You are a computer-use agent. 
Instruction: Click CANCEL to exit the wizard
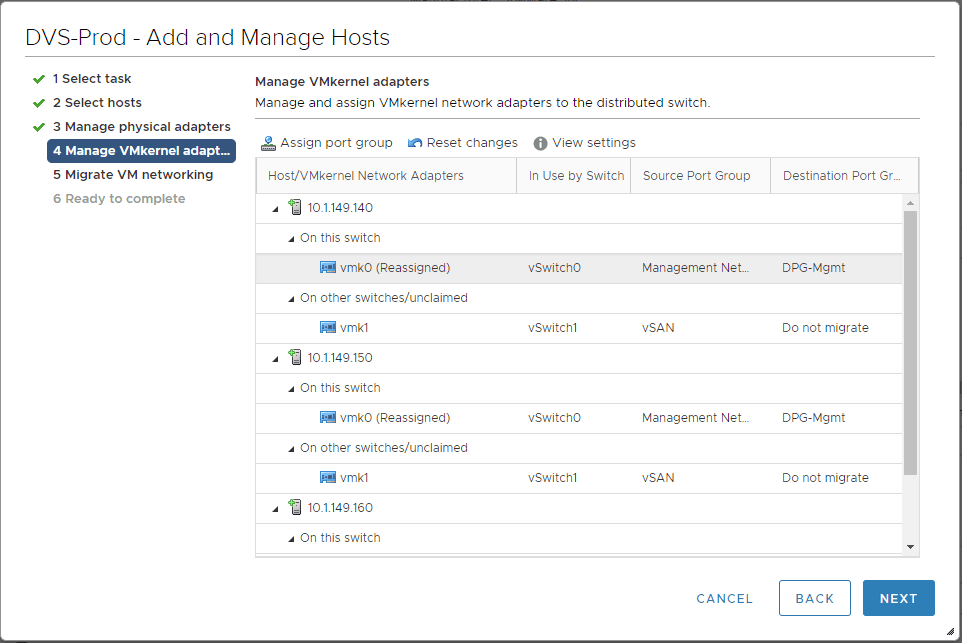pyautogui.click(x=724, y=598)
